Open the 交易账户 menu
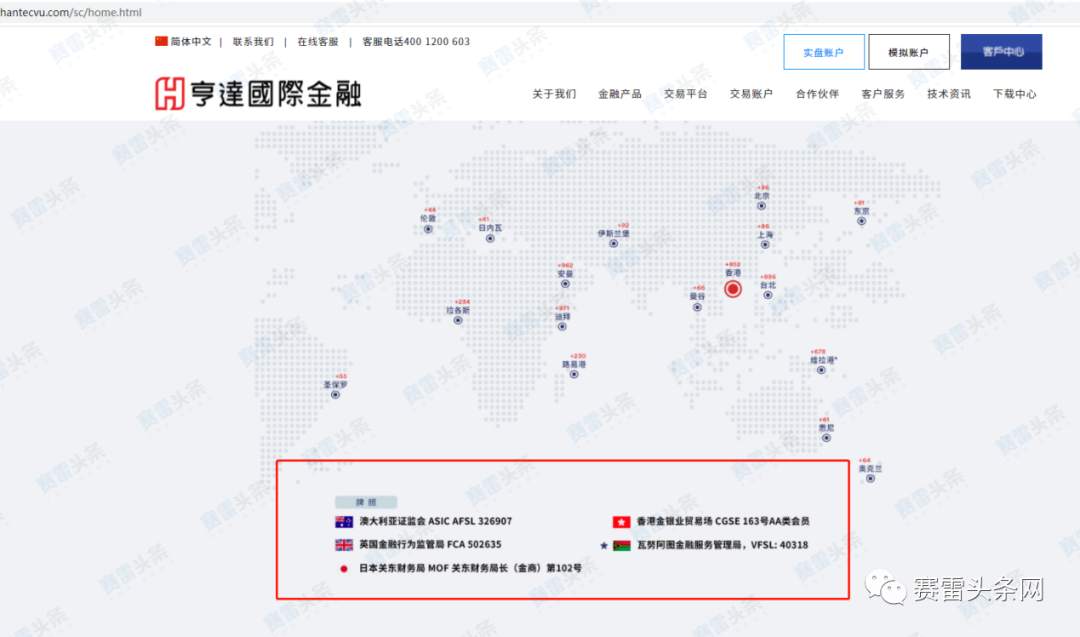The width and height of the screenshot is (1080, 637). point(751,94)
